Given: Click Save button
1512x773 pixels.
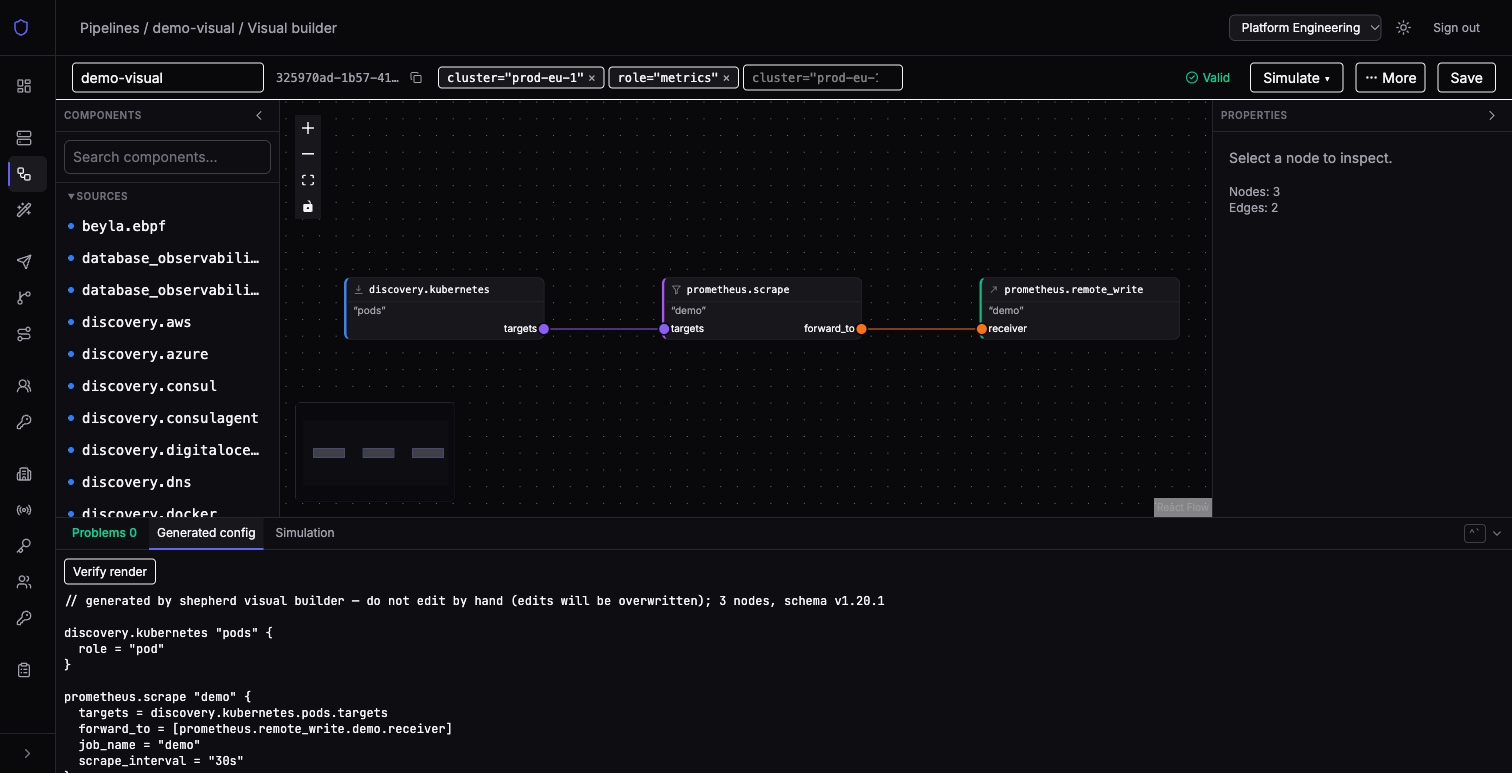Looking at the screenshot, I should [1466, 78].
